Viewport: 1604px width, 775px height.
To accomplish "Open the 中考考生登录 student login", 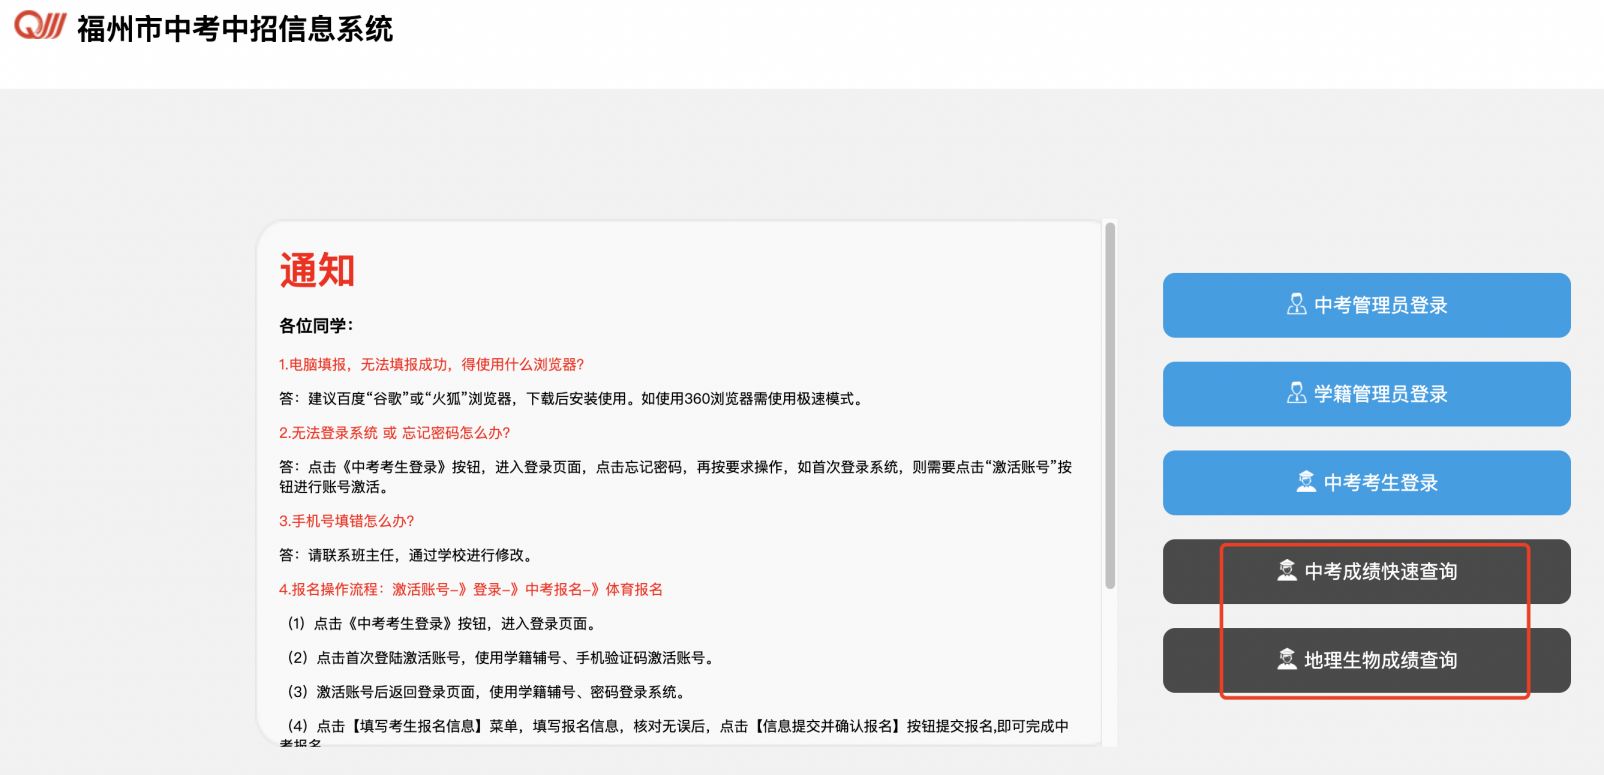I will pyautogui.click(x=1380, y=483).
